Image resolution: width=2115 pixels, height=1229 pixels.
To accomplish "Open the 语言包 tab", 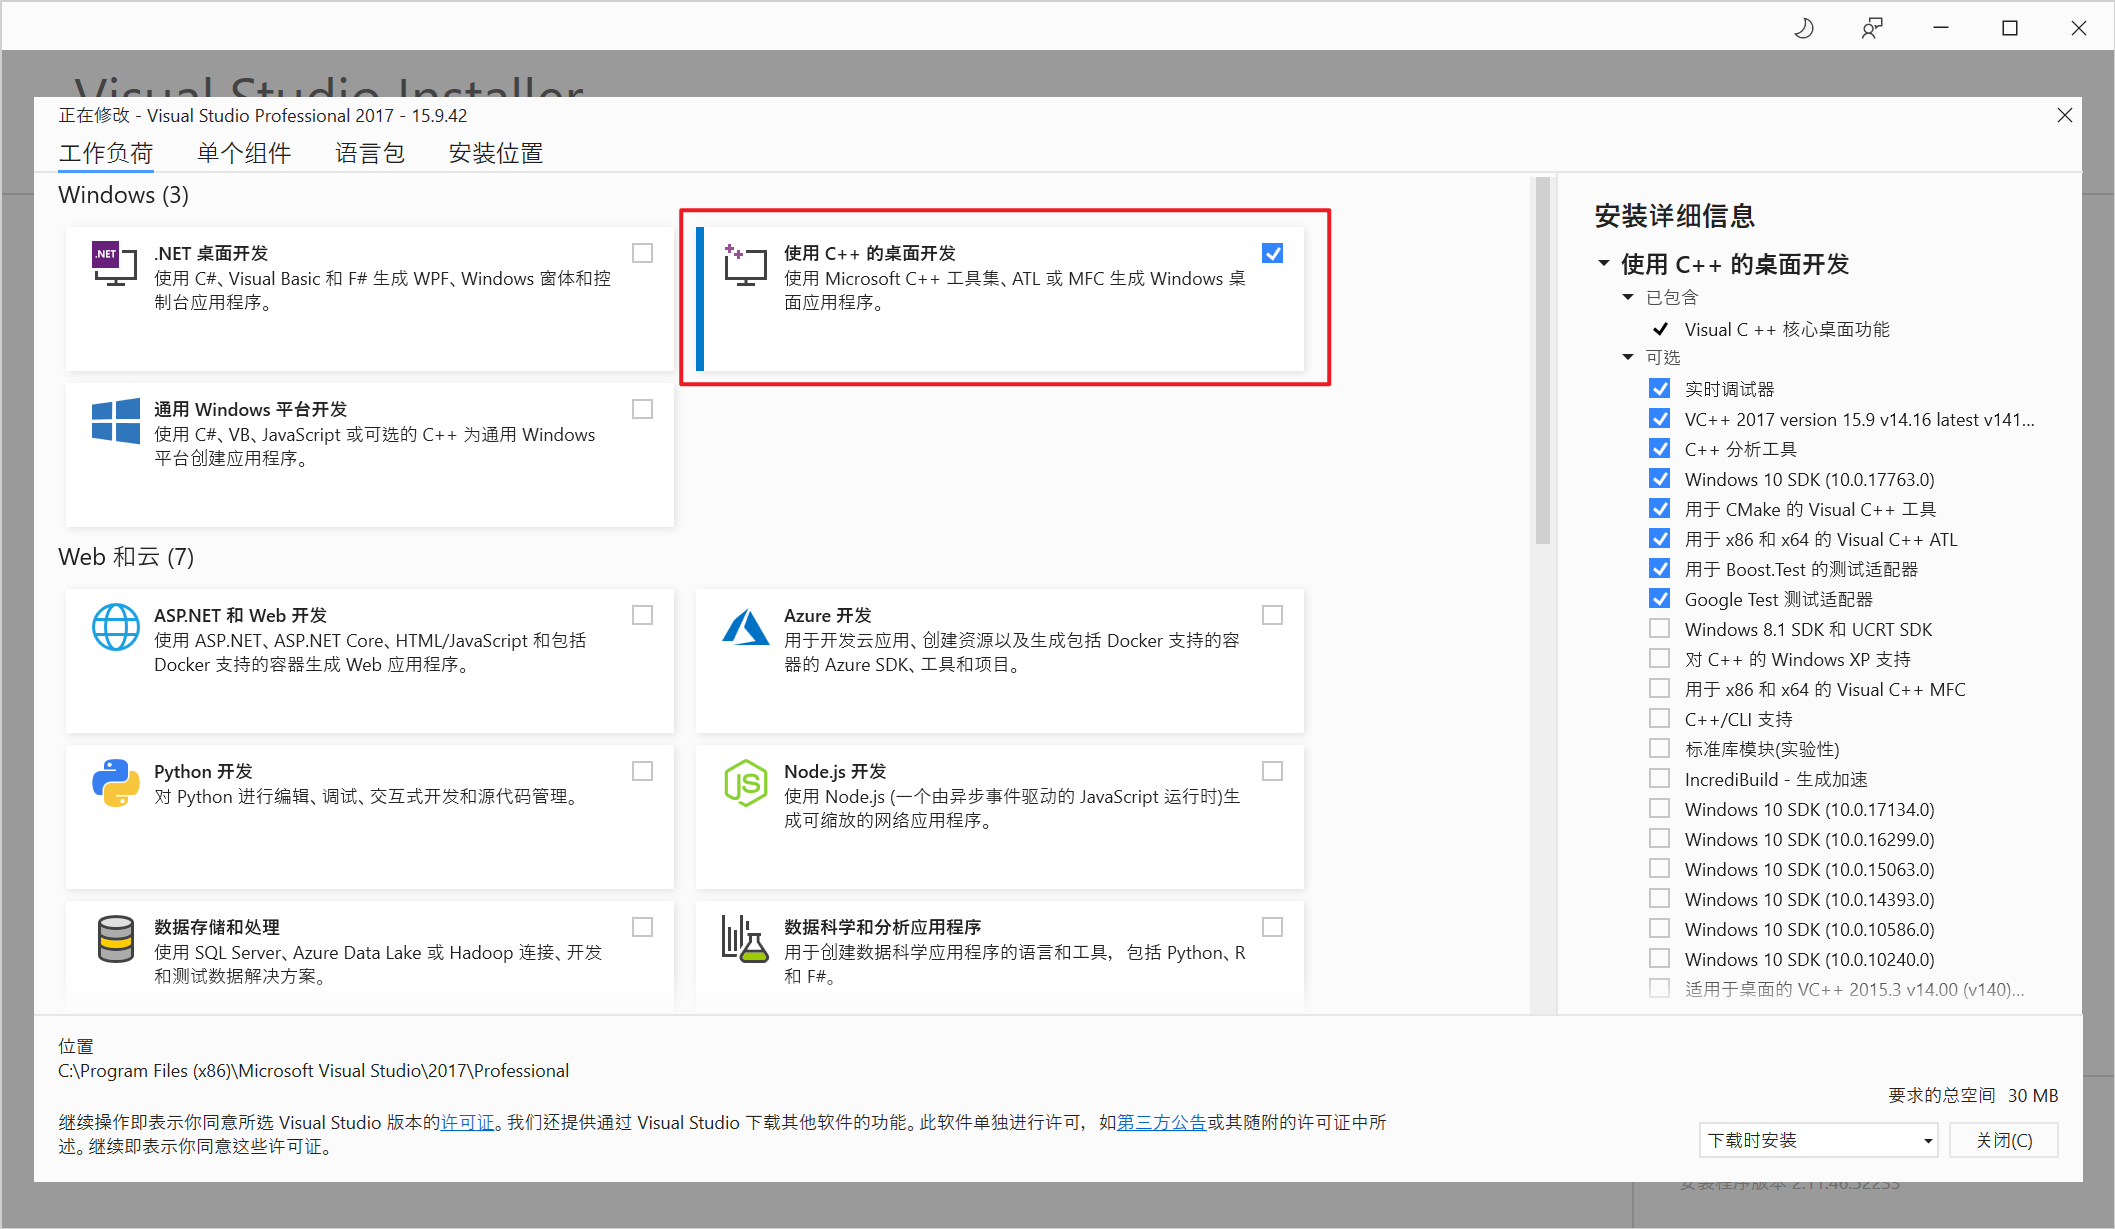I will click(x=369, y=153).
